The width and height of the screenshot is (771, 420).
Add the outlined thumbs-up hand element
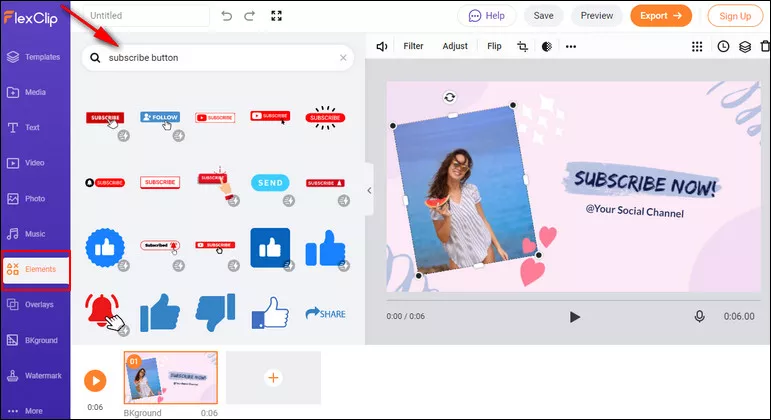point(270,312)
